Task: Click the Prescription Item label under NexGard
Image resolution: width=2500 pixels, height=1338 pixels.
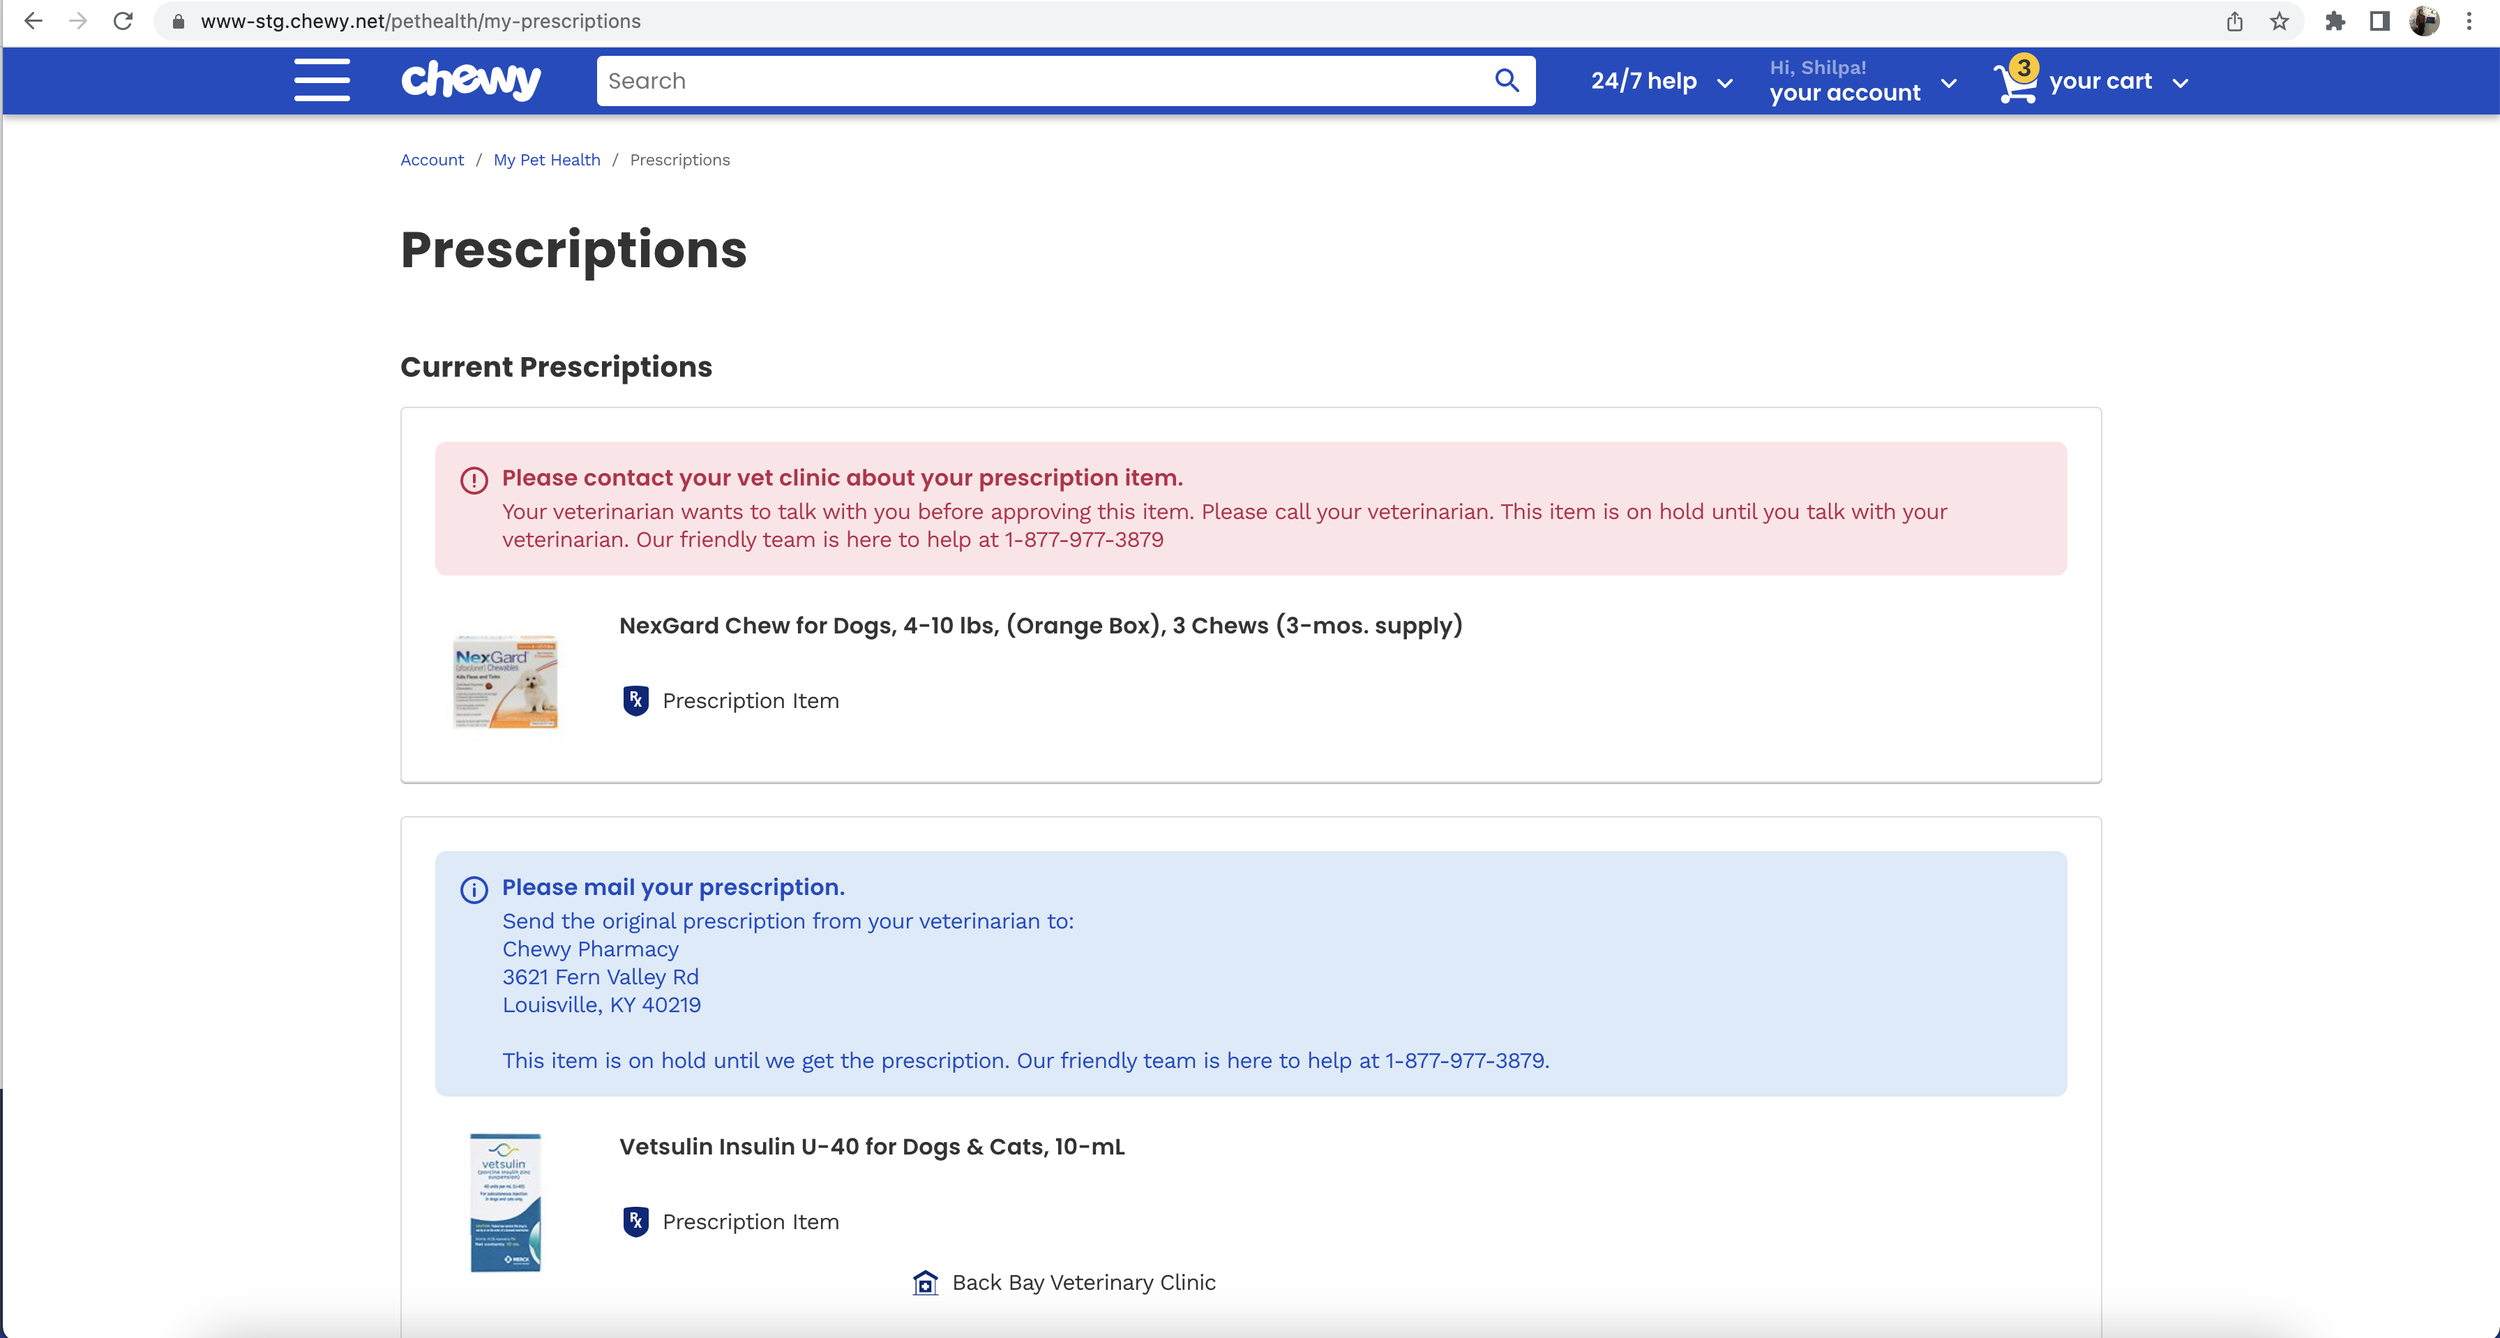Action: point(751,701)
